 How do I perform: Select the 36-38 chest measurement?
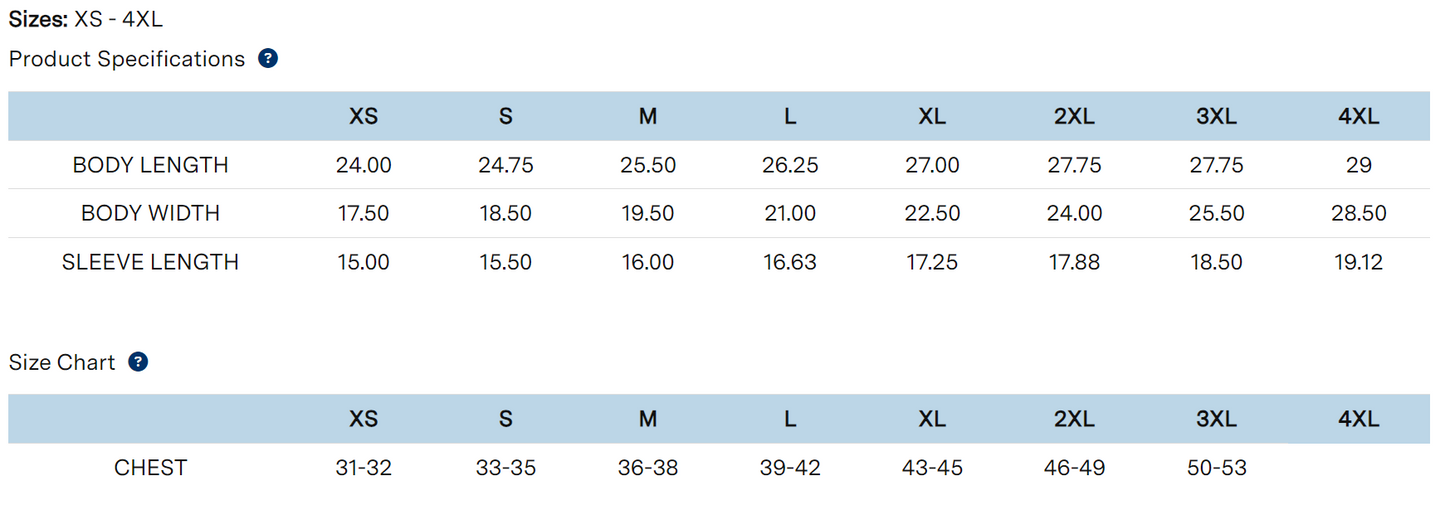tap(648, 467)
